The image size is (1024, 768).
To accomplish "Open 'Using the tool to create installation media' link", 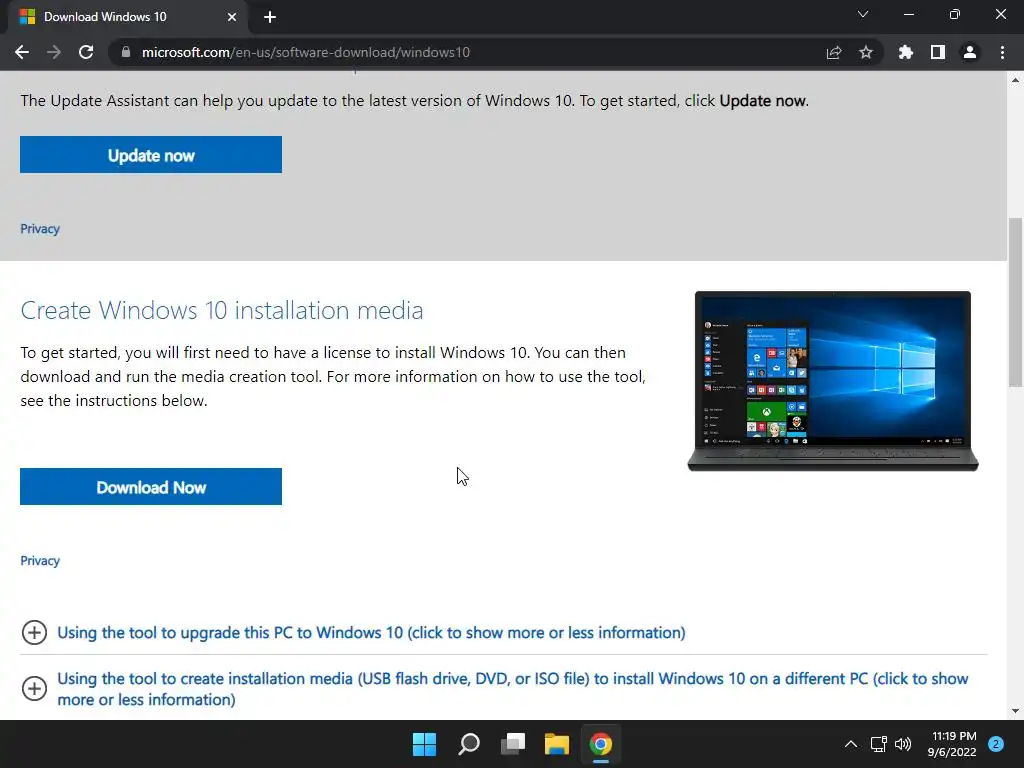I will pos(513,689).
